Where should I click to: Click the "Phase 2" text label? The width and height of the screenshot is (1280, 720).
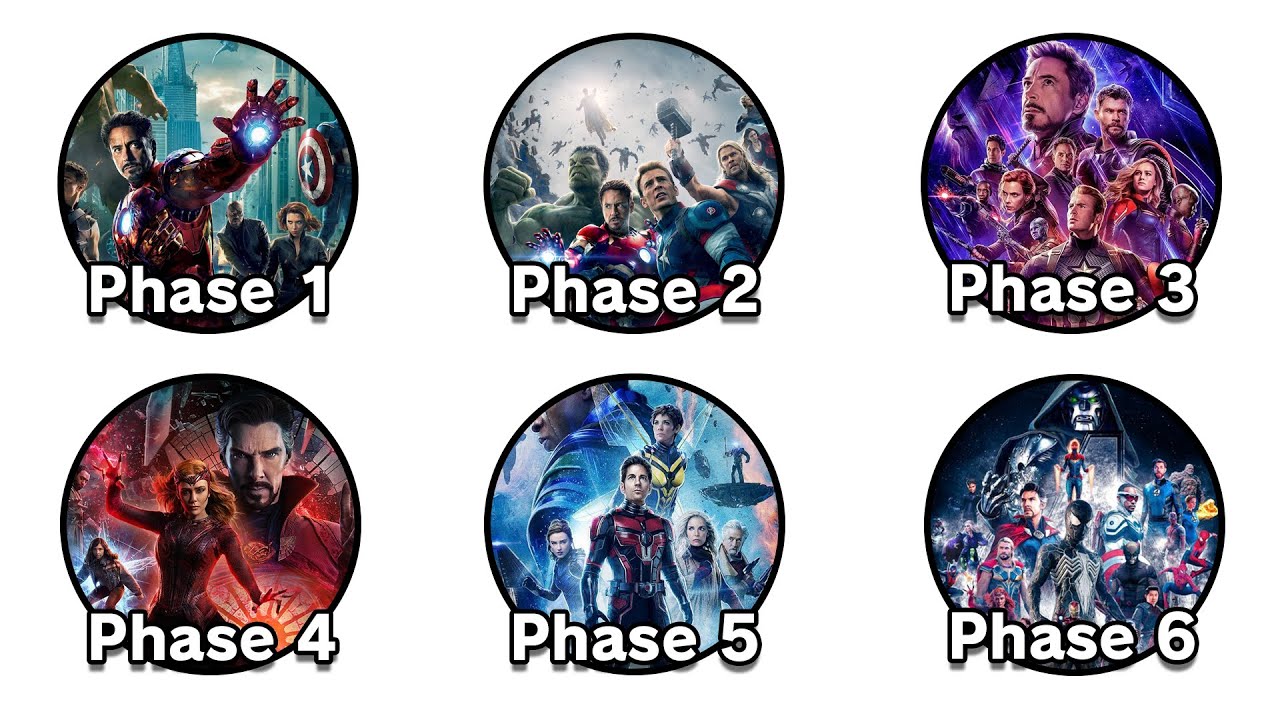635,290
